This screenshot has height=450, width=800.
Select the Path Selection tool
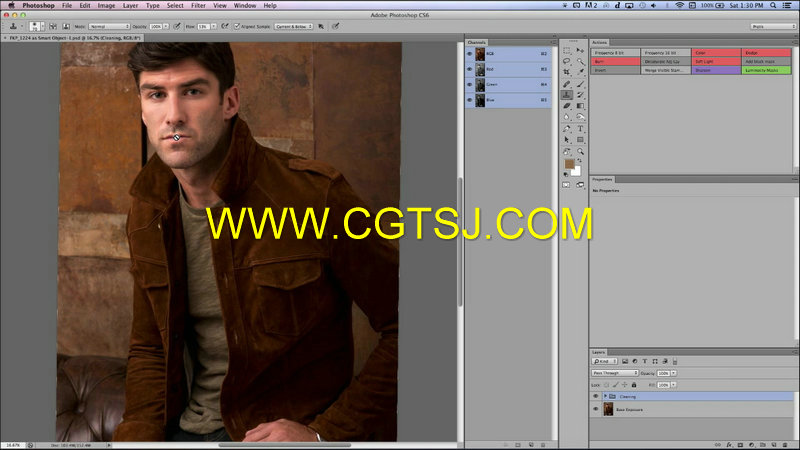pos(567,140)
